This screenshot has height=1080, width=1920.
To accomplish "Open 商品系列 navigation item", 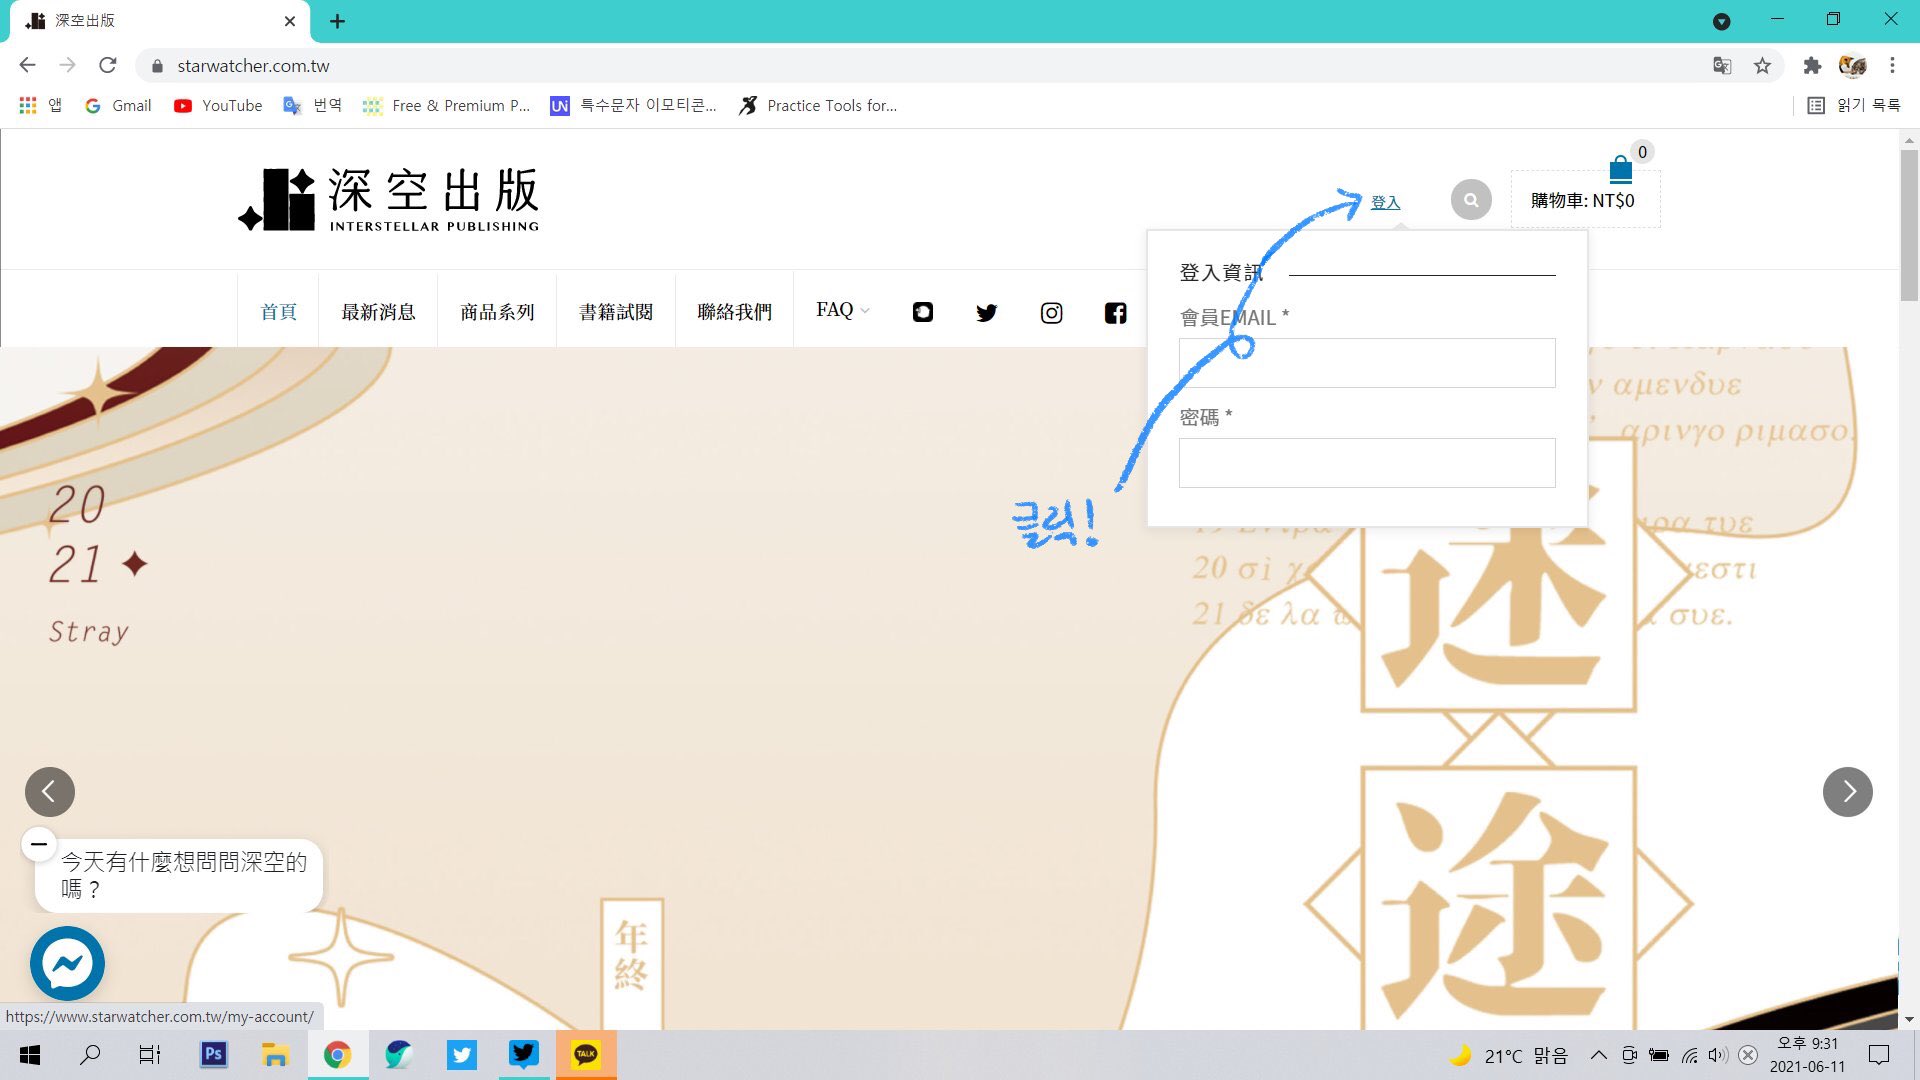I will [497, 312].
